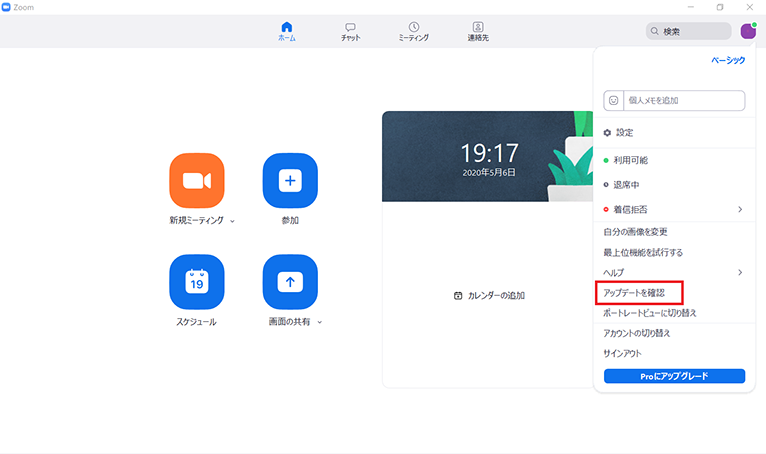
Task: Click the calendar icon beside カレンダーの追加
Action: point(458,296)
